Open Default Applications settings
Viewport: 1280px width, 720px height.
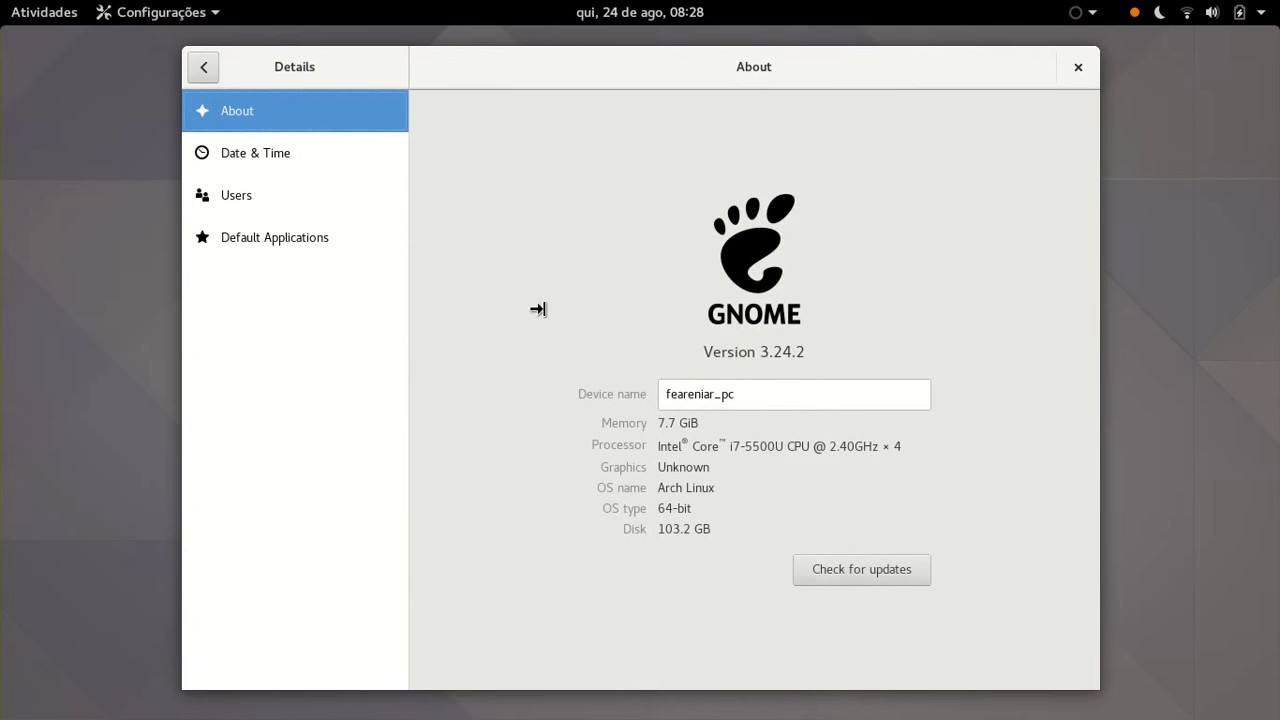295,237
